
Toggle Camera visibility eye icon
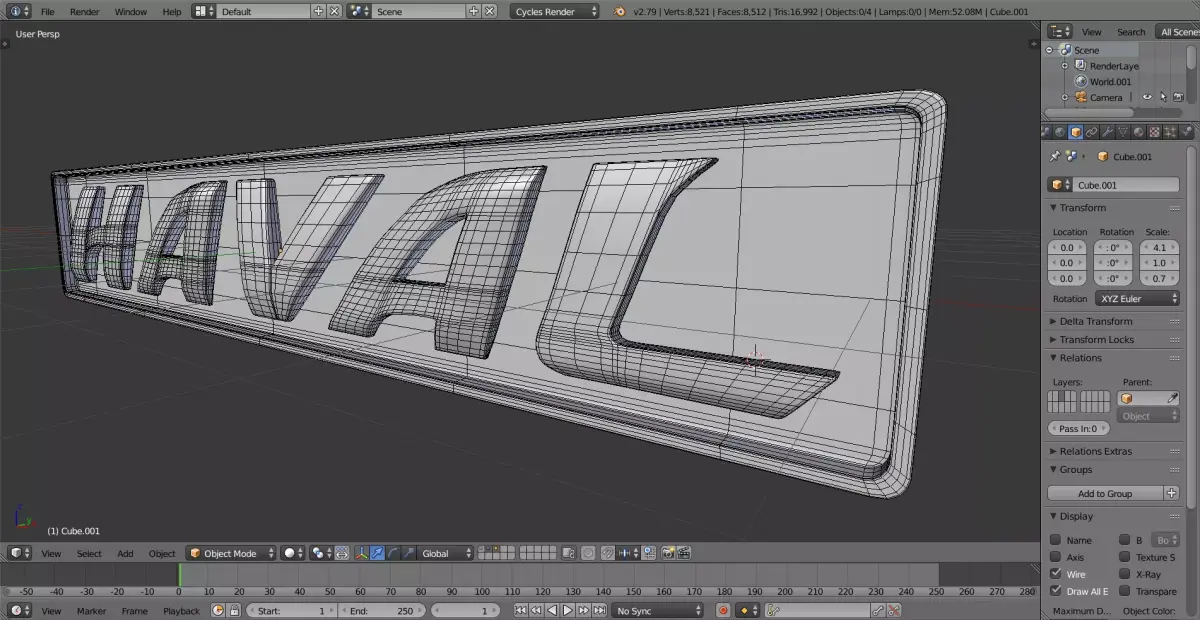click(1147, 98)
